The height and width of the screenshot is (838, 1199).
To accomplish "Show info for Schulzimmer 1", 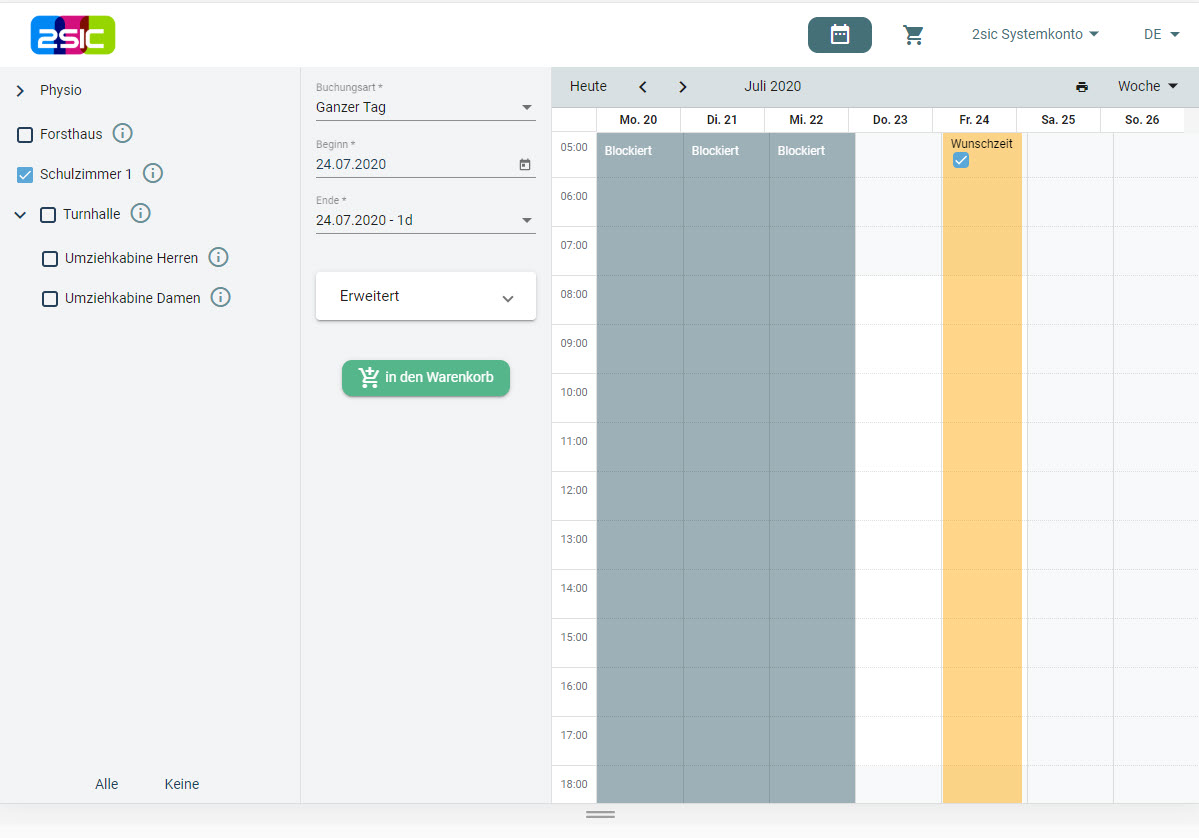I will click(x=153, y=173).
